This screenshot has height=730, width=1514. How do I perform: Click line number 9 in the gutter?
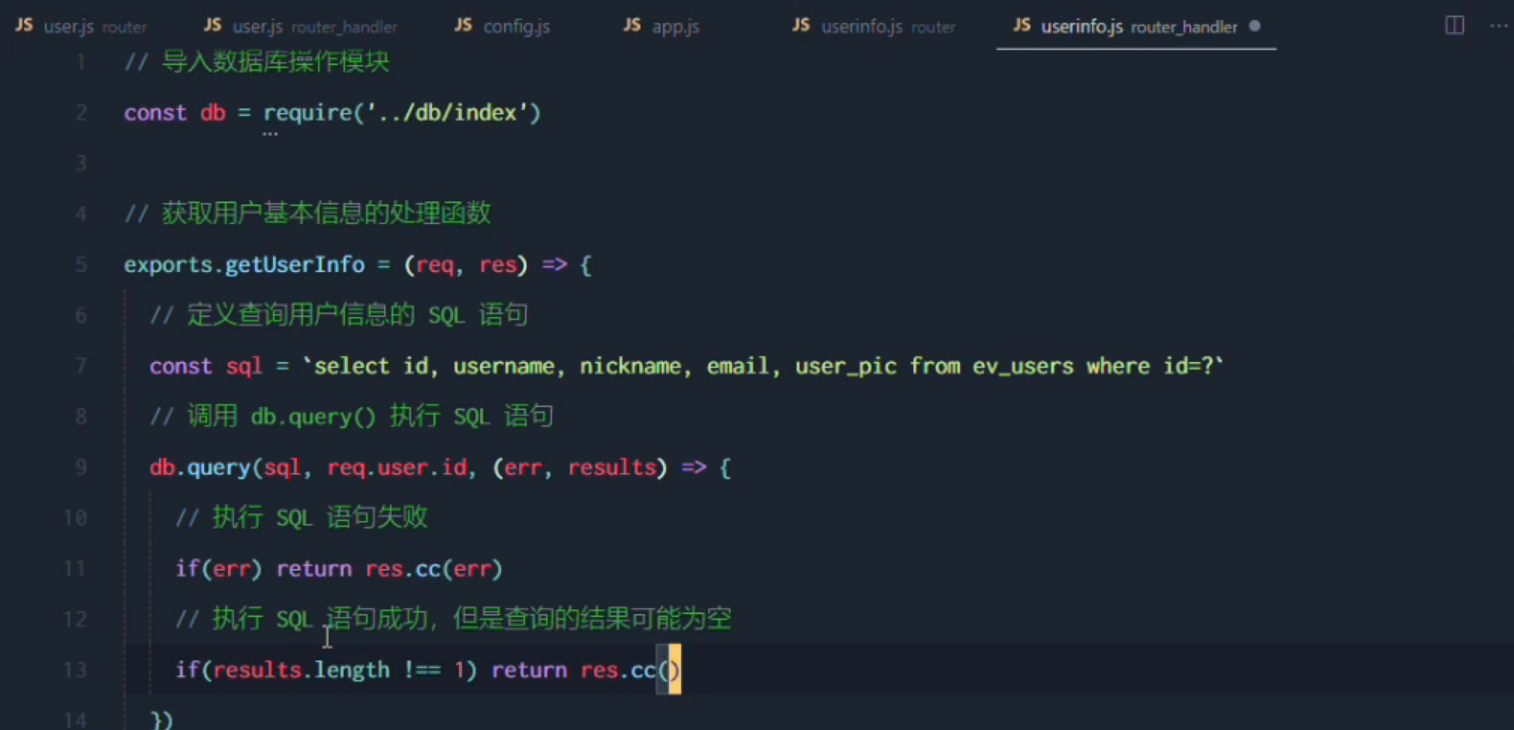point(81,467)
